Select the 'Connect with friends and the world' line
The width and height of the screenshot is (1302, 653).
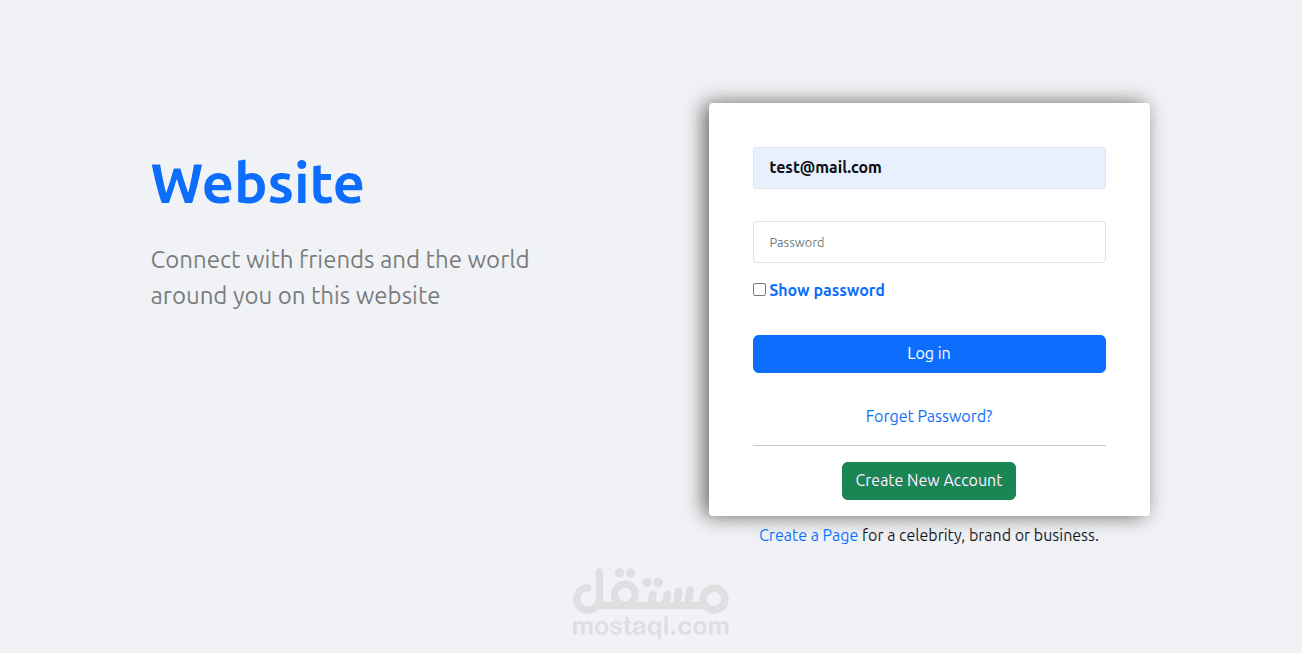point(340,260)
